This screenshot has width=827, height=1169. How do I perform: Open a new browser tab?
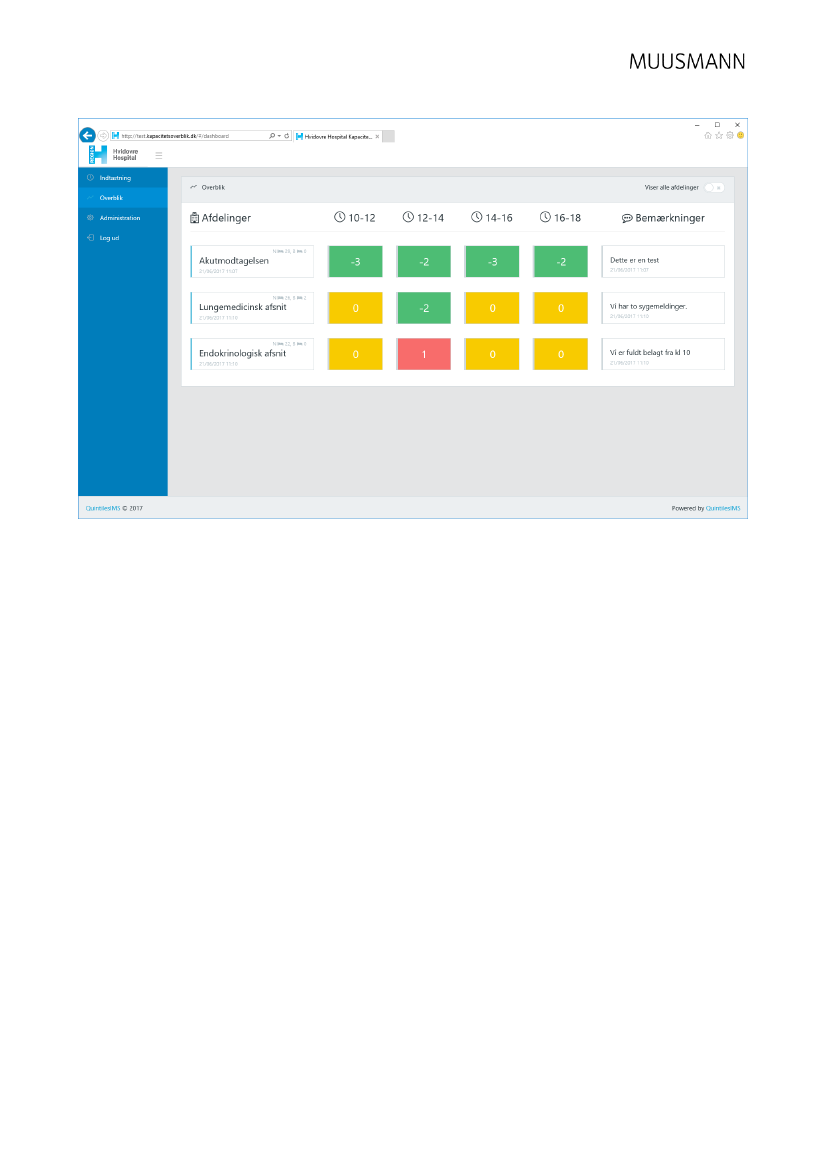[x=389, y=136]
